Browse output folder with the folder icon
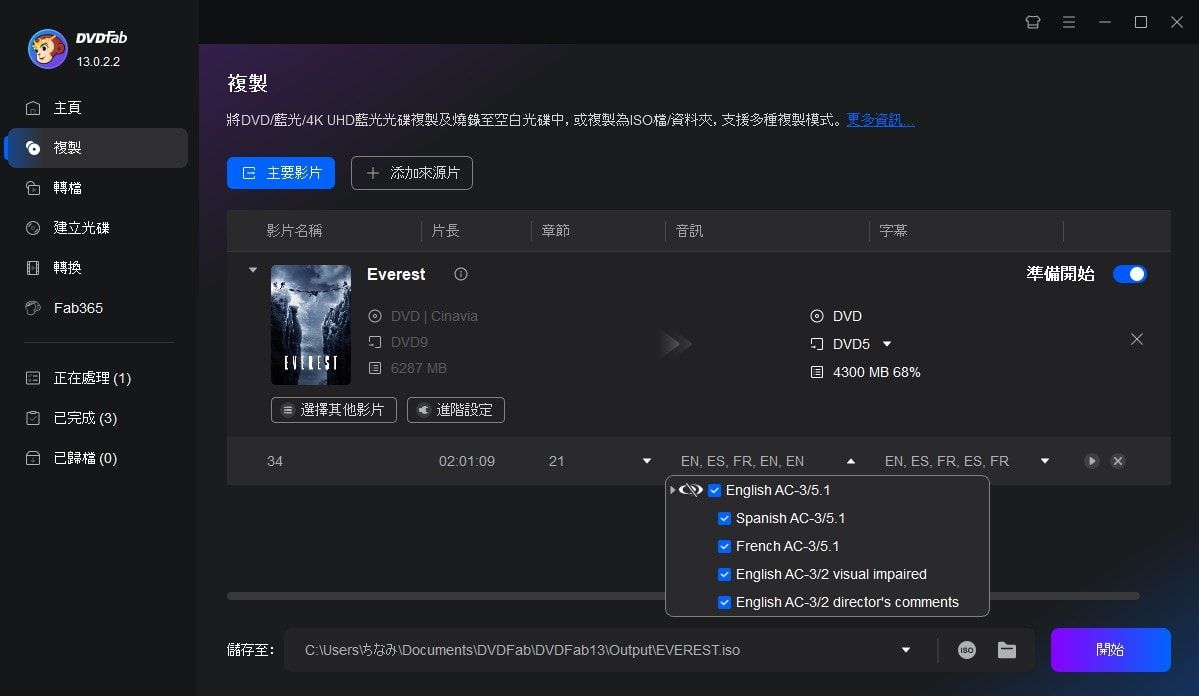Image resolution: width=1199 pixels, height=696 pixels. coord(1007,650)
